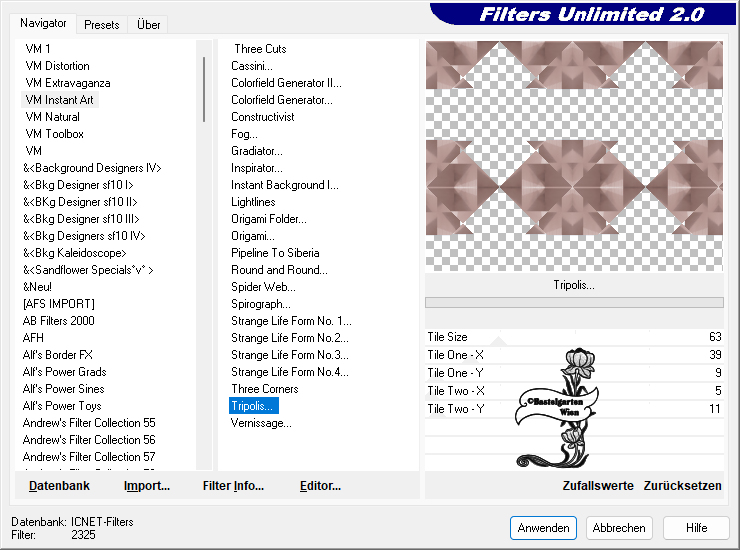740x550 pixels.
Task: Select Alf's Power Toys category
Action: tap(62, 406)
